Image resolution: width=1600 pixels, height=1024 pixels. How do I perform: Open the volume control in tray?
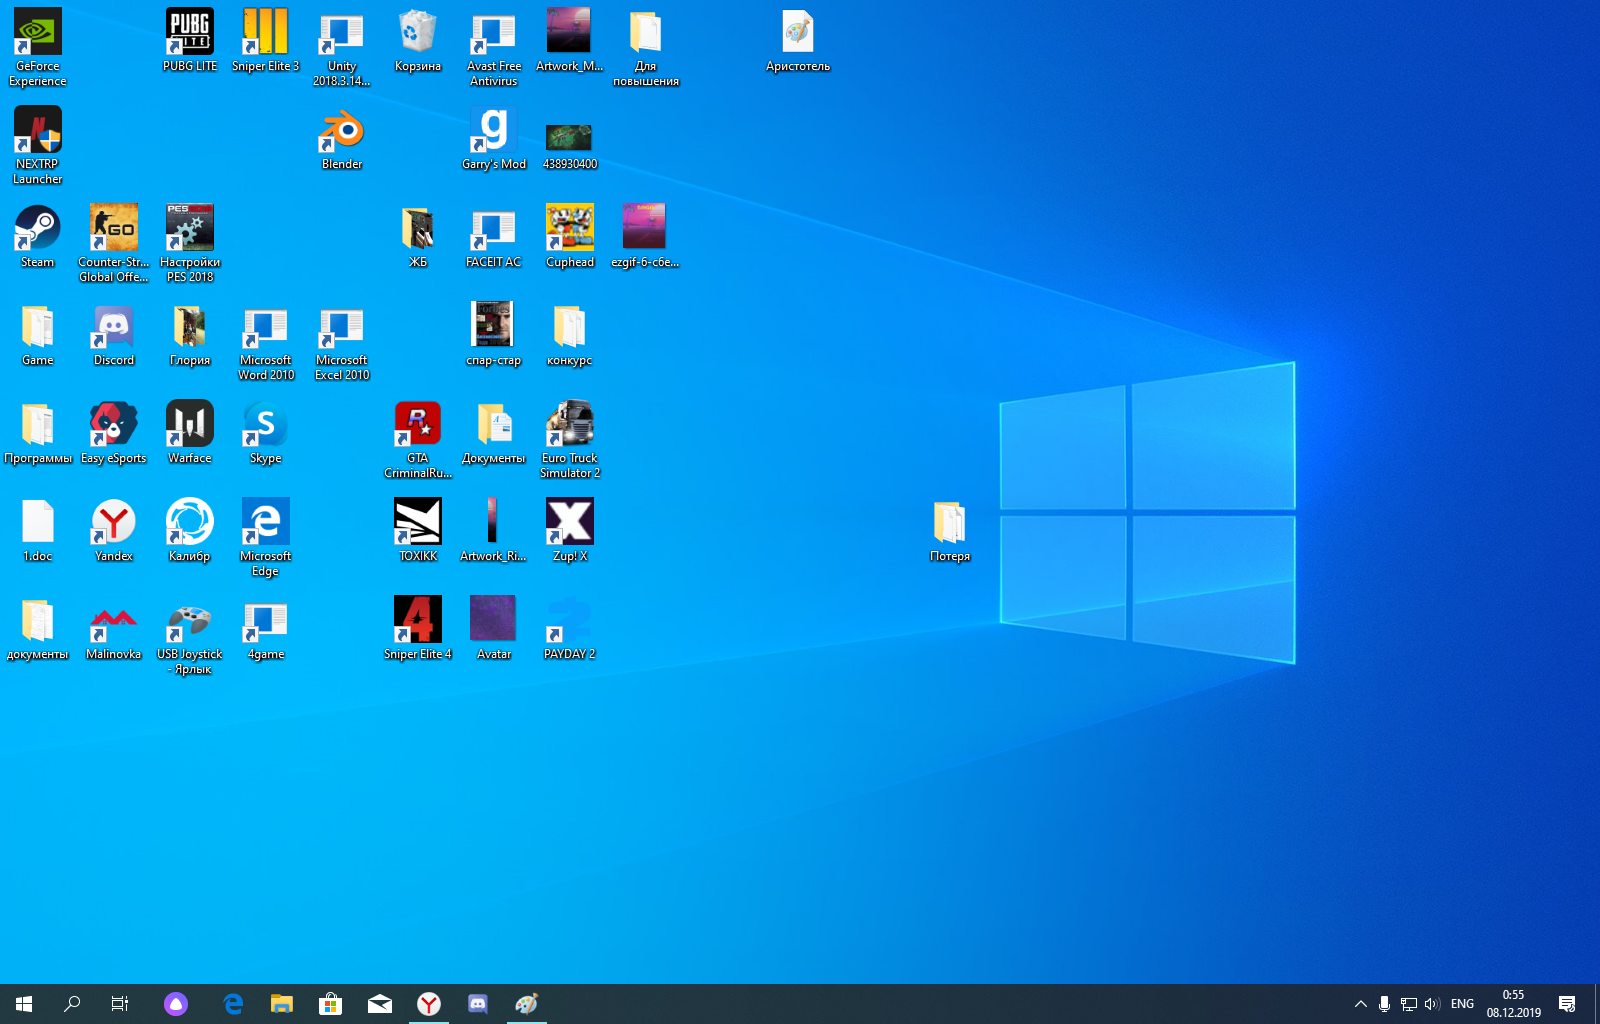(1432, 1003)
